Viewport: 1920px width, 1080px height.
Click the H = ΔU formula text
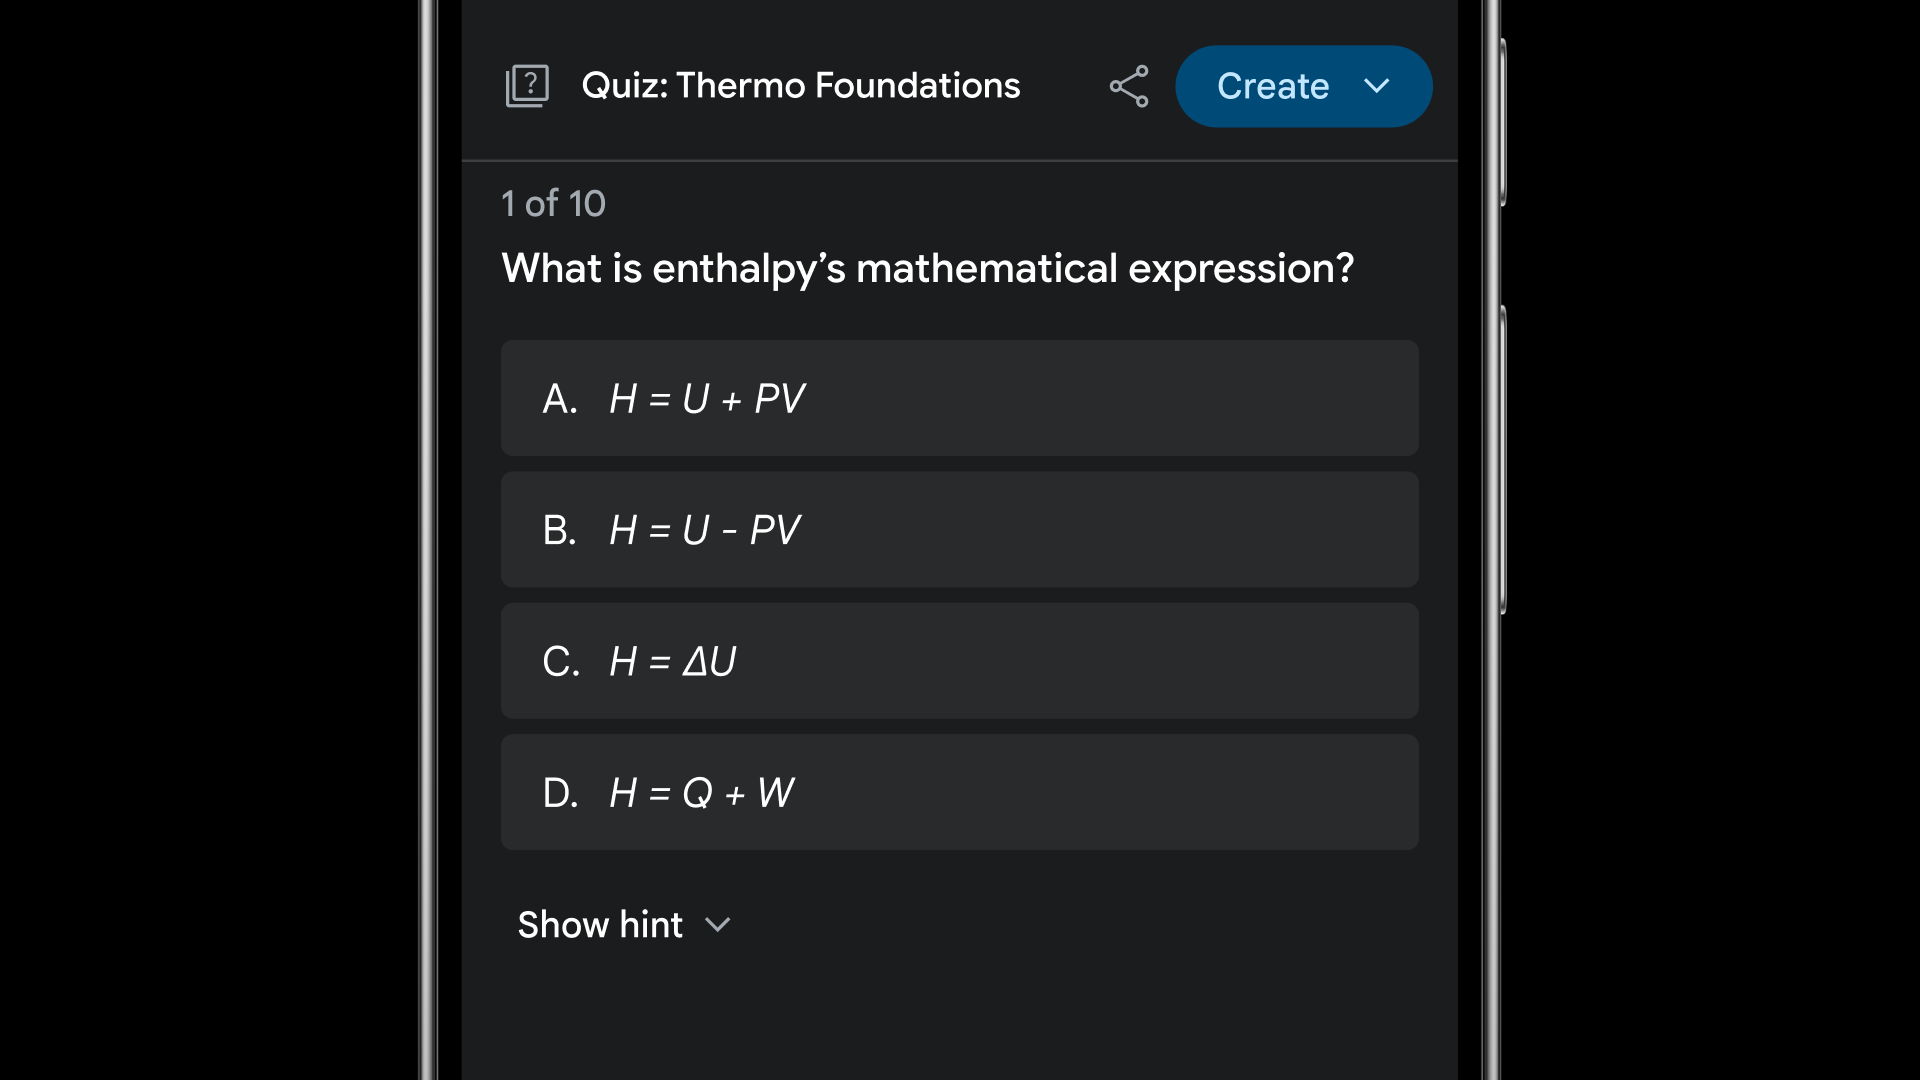pos(672,662)
